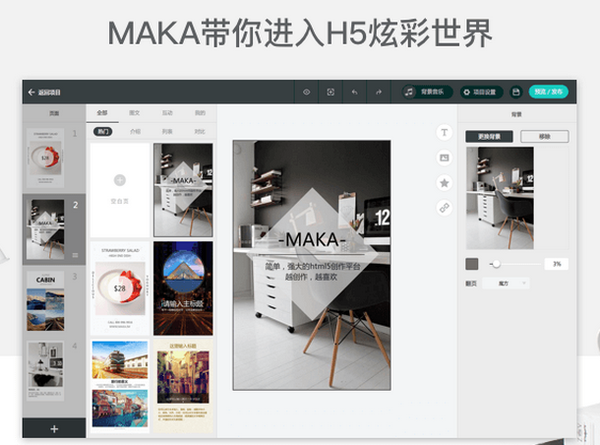Select the 对比 filter category
600x445 pixels.
[200, 132]
